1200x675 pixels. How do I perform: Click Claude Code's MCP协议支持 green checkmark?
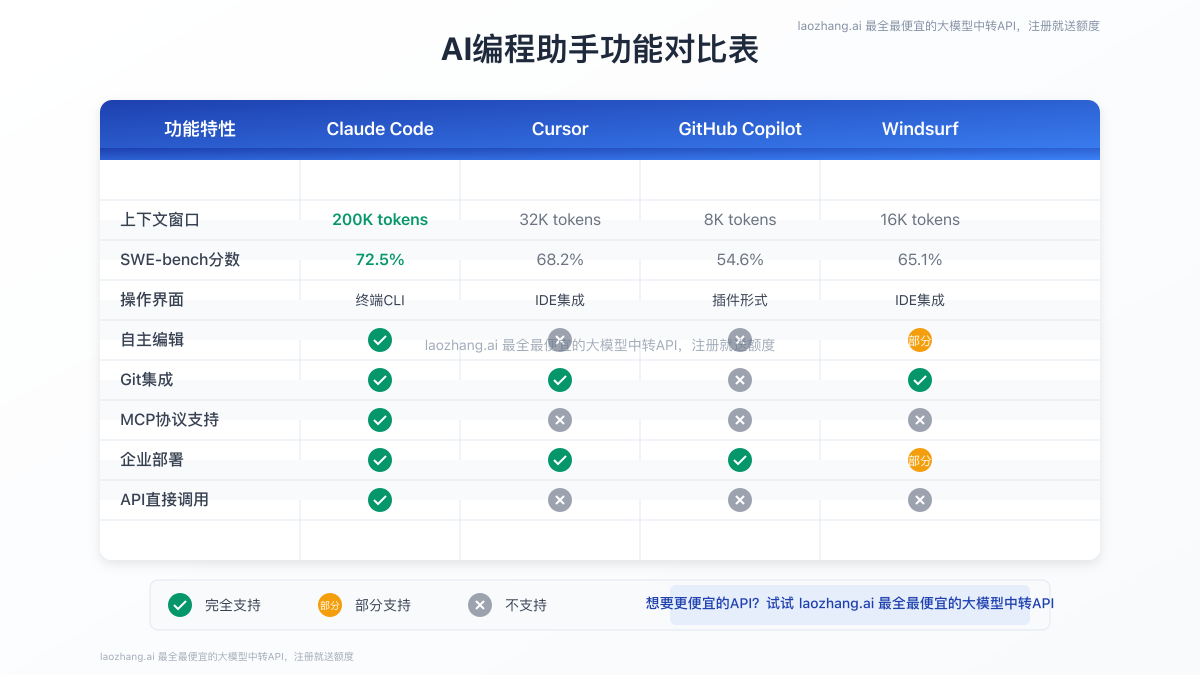pos(380,420)
